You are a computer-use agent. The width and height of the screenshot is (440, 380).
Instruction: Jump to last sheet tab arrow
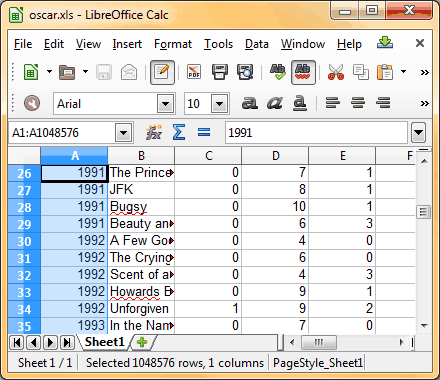tap(67, 342)
